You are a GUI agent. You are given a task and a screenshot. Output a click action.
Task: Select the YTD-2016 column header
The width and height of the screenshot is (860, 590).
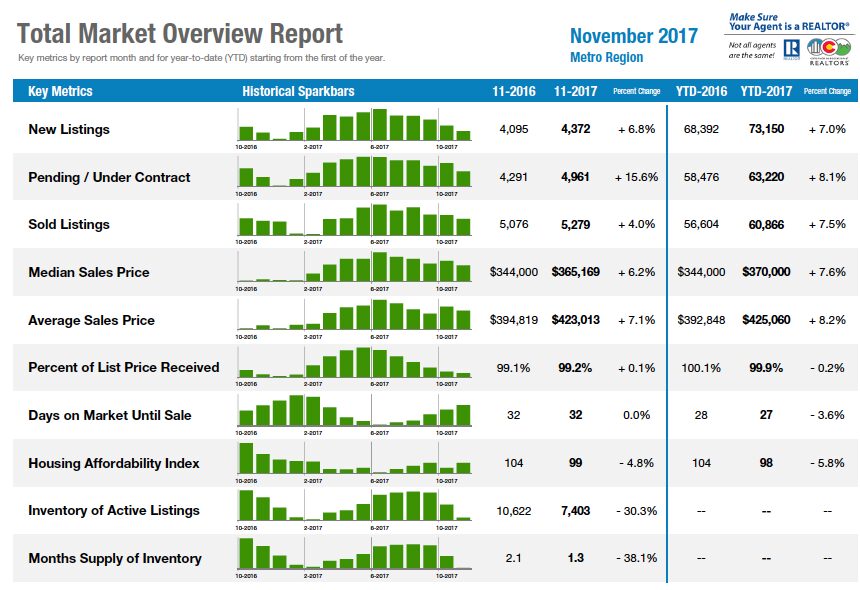pyautogui.click(x=701, y=91)
